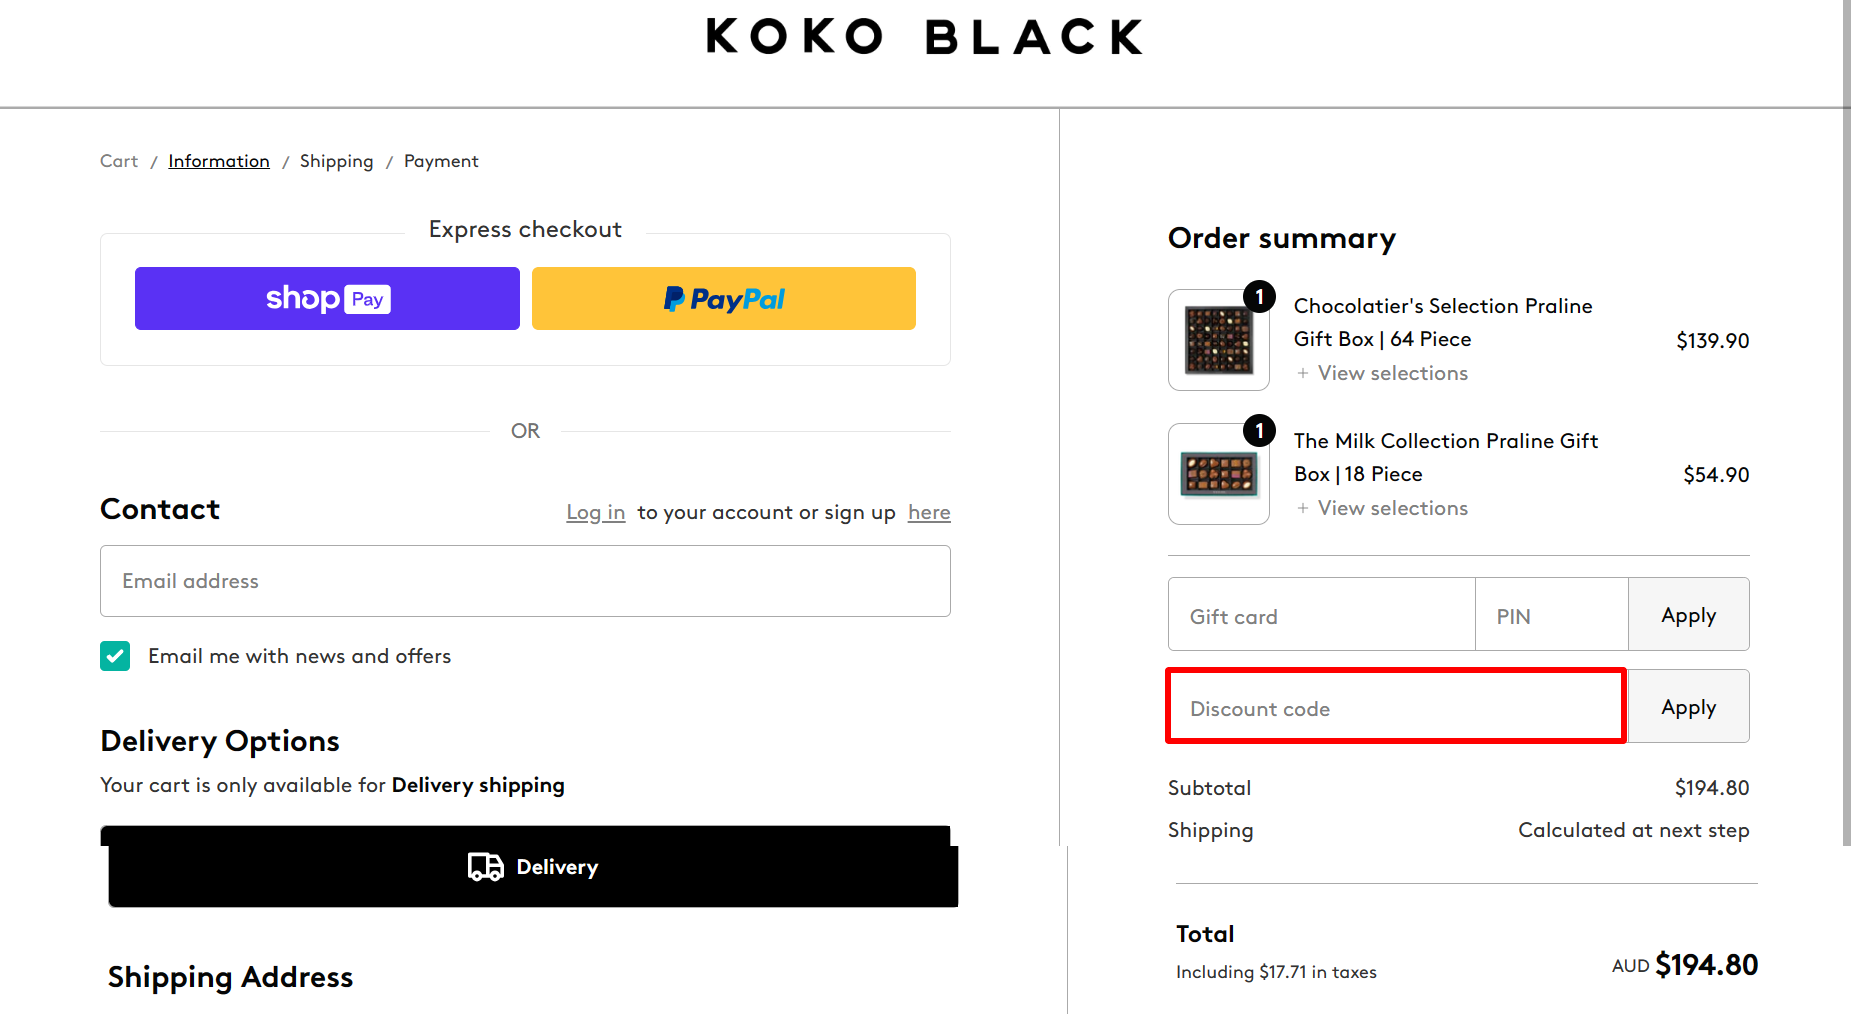The image size is (1851, 1014).
Task: Checkout with the Shop Pay express button
Action: (326, 298)
